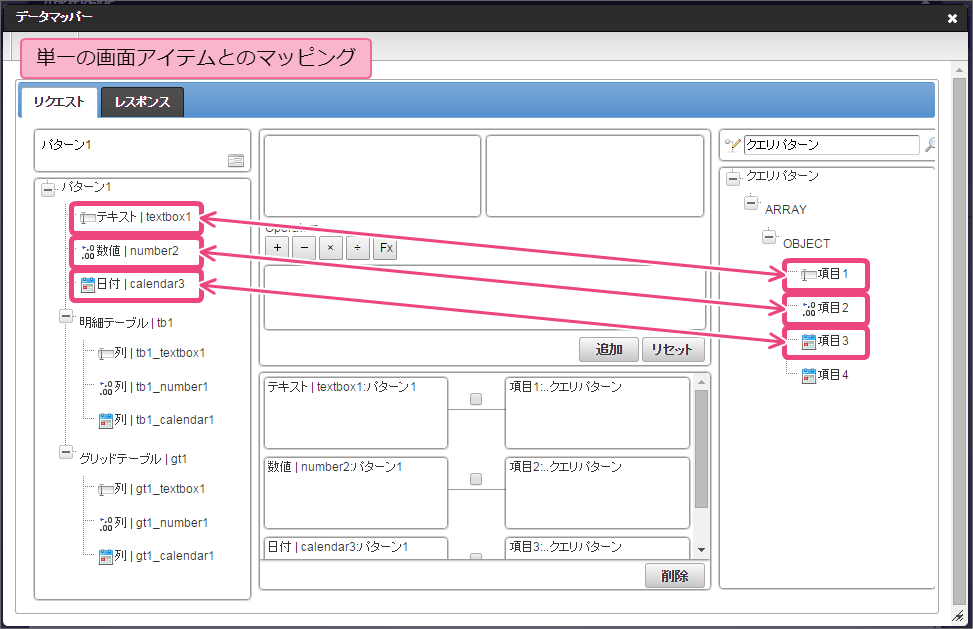Open the Fx function button

pyautogui.click(x=385, y=248)
